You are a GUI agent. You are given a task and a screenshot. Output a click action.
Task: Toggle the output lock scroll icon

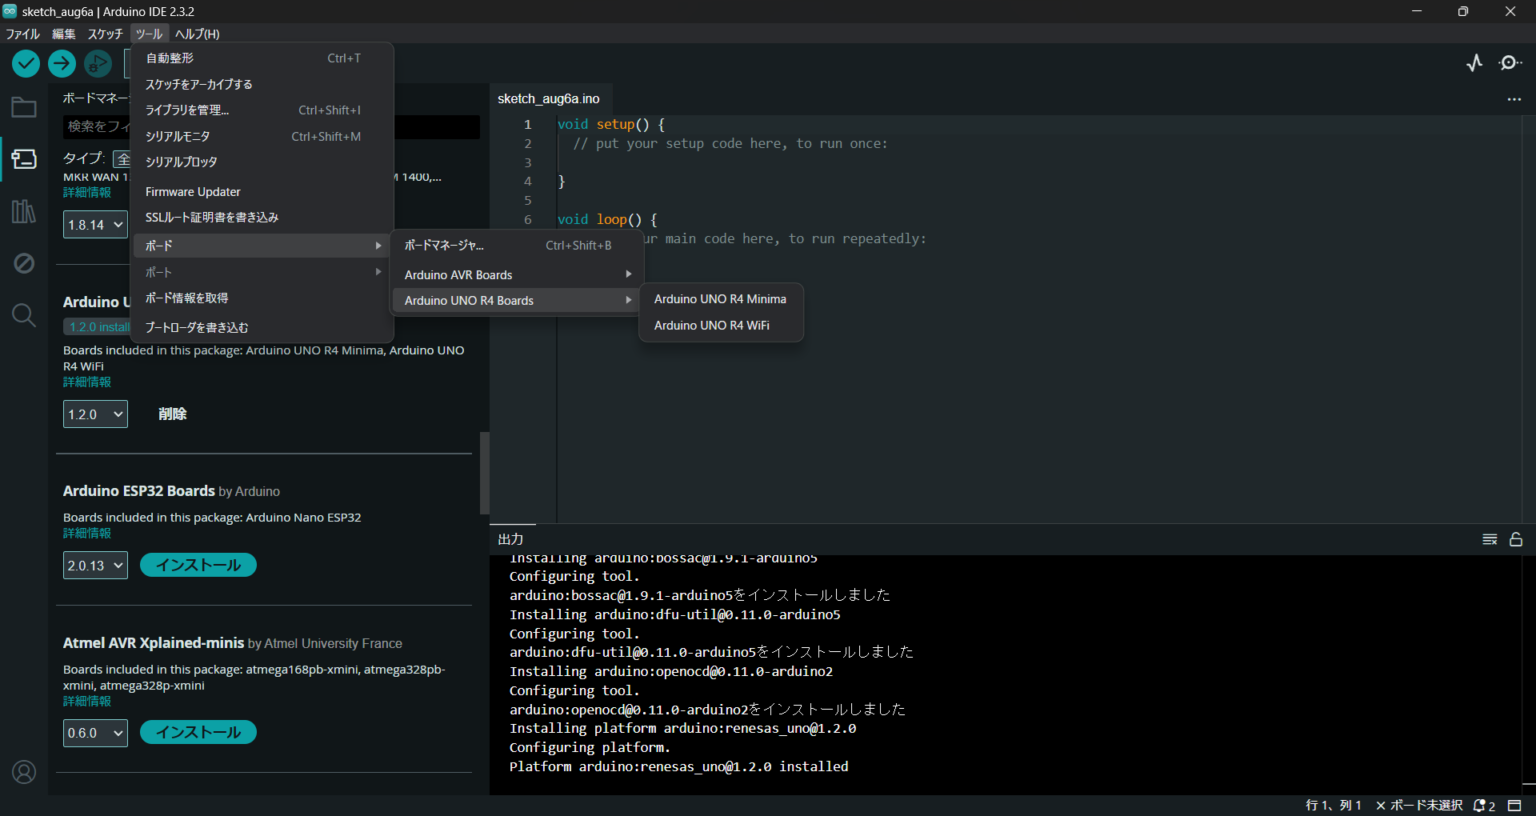pyautogui.click(x=1516, y=539)
